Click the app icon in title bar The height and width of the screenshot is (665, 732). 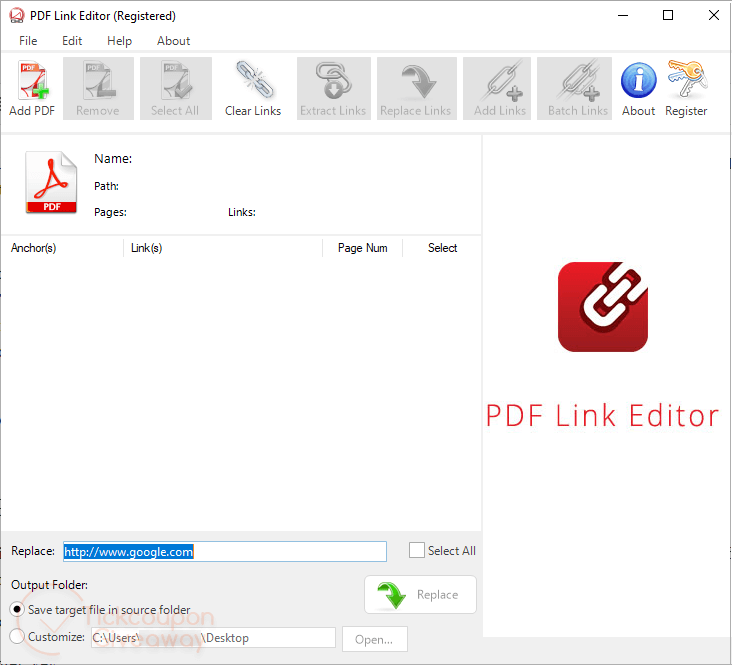17,15
